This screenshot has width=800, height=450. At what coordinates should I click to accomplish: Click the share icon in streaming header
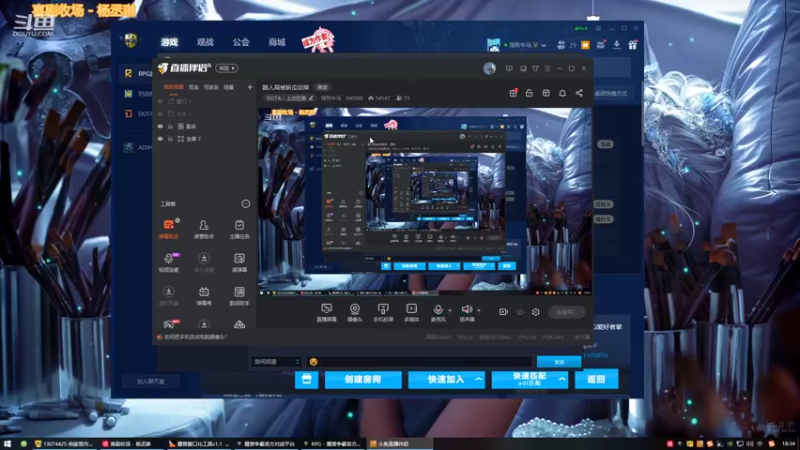(579, 93)
